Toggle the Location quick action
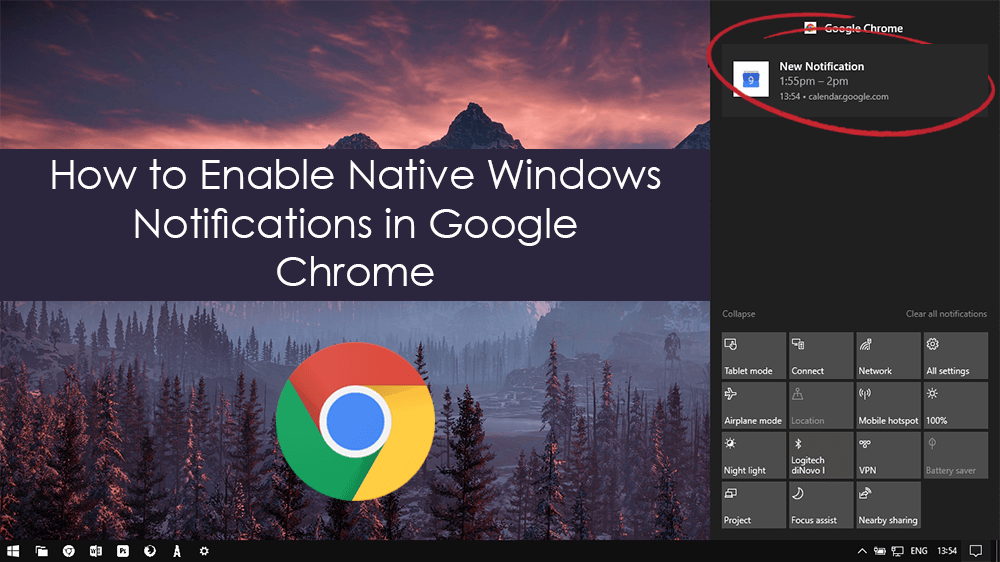Image resolution: width=1000 pixels, height=562 pixels. tap(821, 406)
